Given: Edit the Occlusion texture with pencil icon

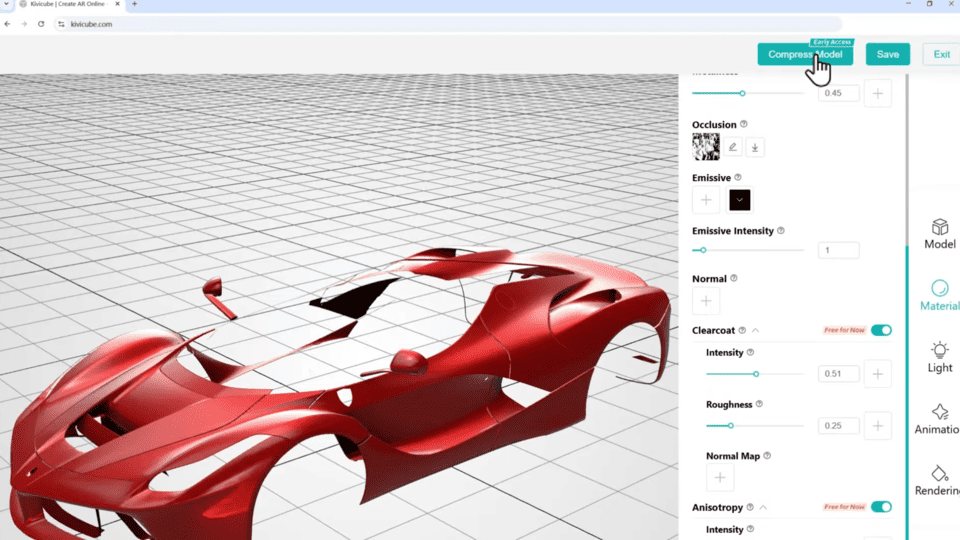Looking at the screenshot, I should click(732, 147).
